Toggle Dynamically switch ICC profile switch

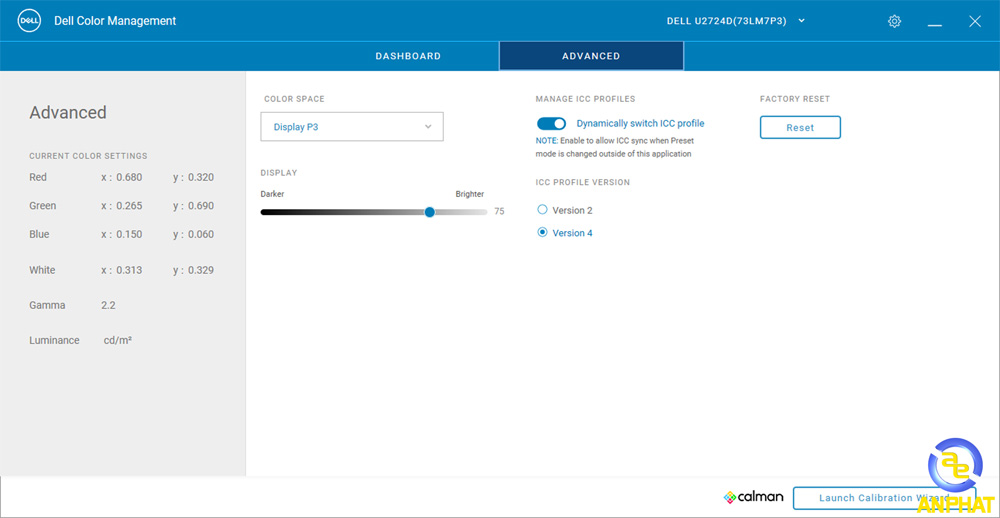click(551, 124)
